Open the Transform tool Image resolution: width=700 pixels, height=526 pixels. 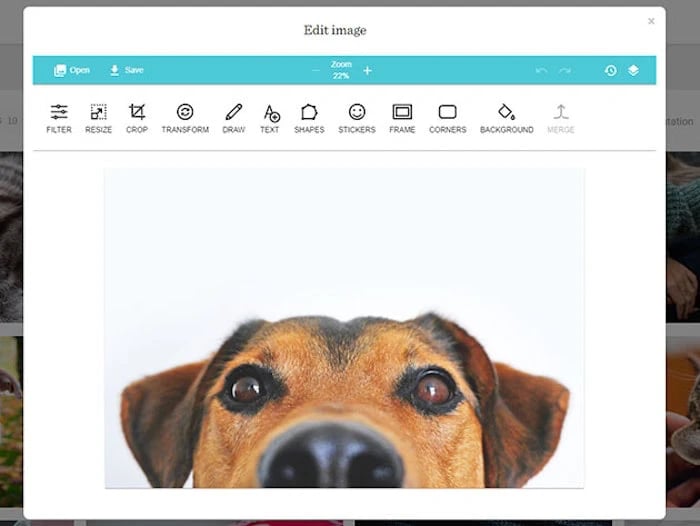click(x=185, y=118)
